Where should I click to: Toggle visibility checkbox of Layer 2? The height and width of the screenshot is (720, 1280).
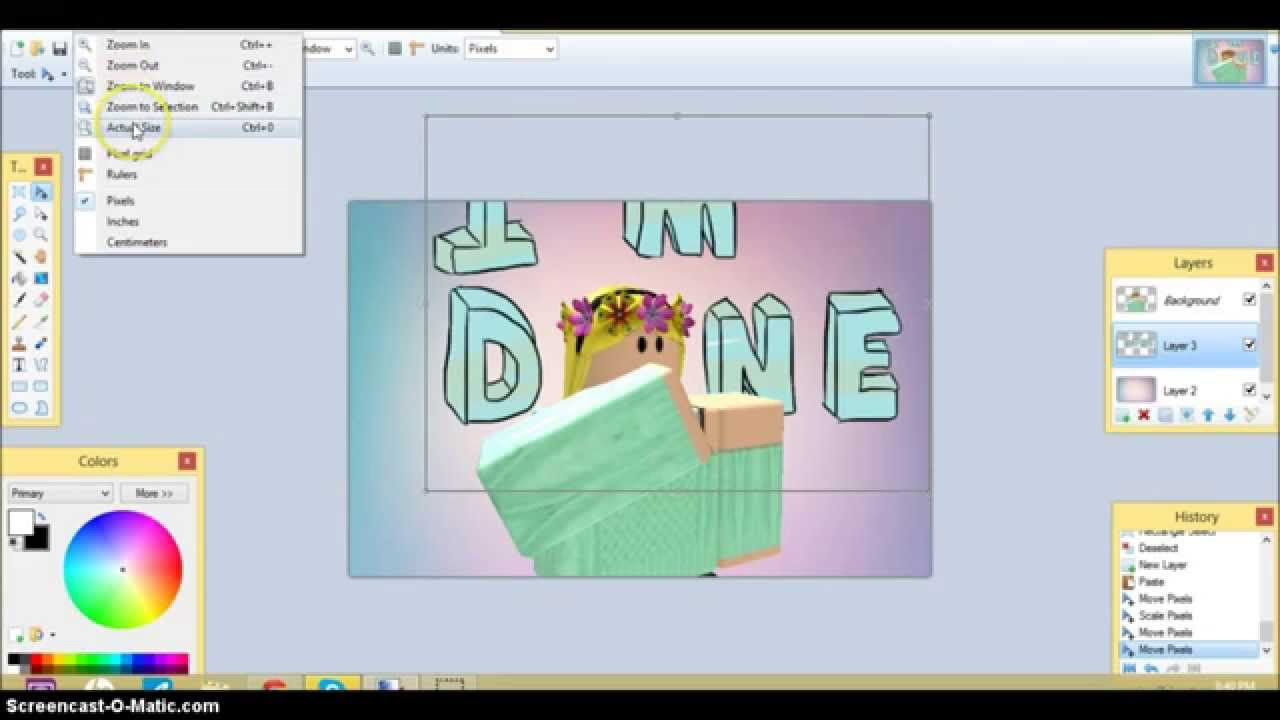tap(1249, 389)
